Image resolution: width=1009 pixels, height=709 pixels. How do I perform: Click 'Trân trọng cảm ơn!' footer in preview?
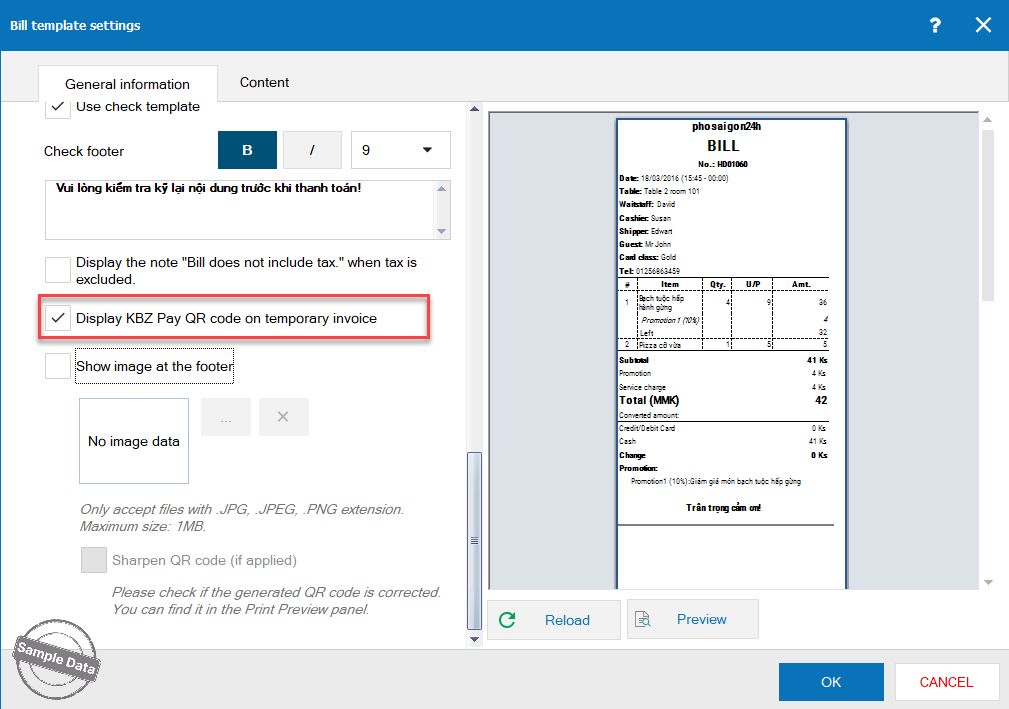[723, 508]
